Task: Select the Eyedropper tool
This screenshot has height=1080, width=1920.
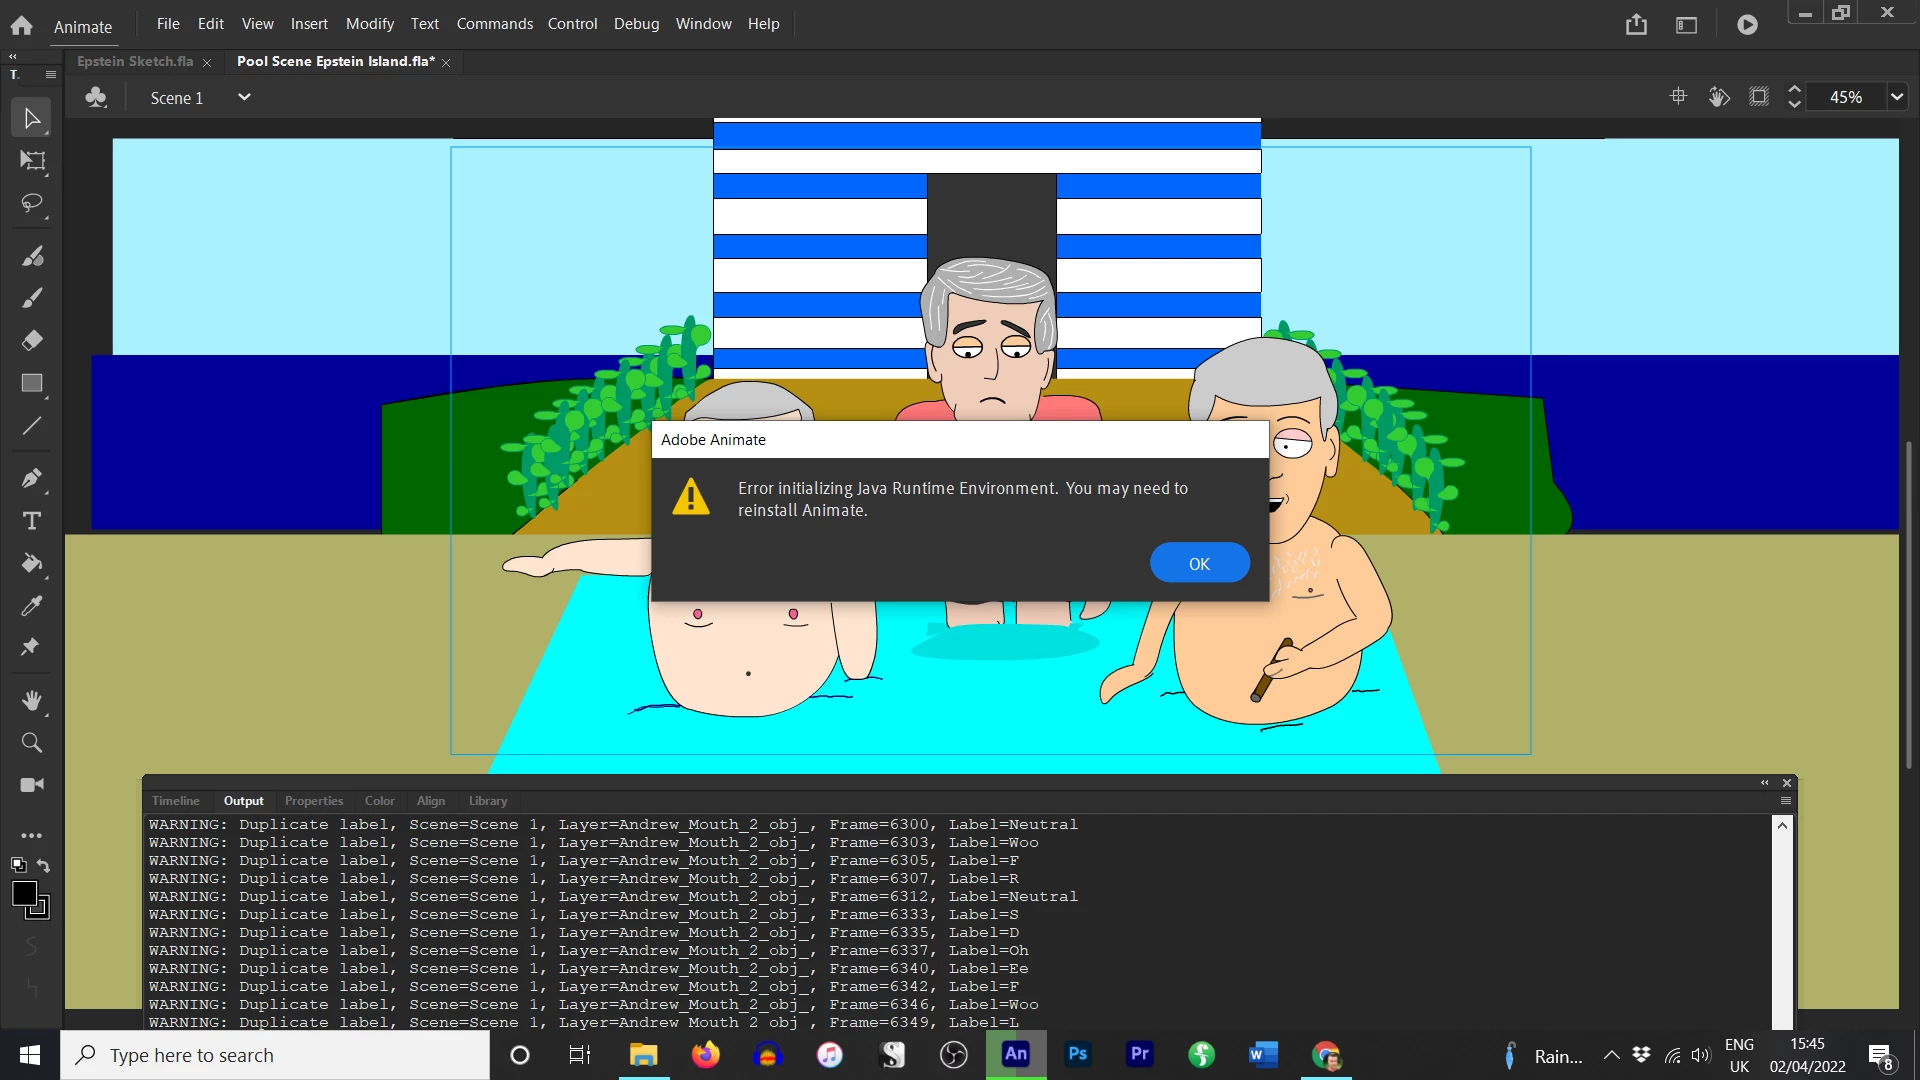Action: tap(32, 605)
